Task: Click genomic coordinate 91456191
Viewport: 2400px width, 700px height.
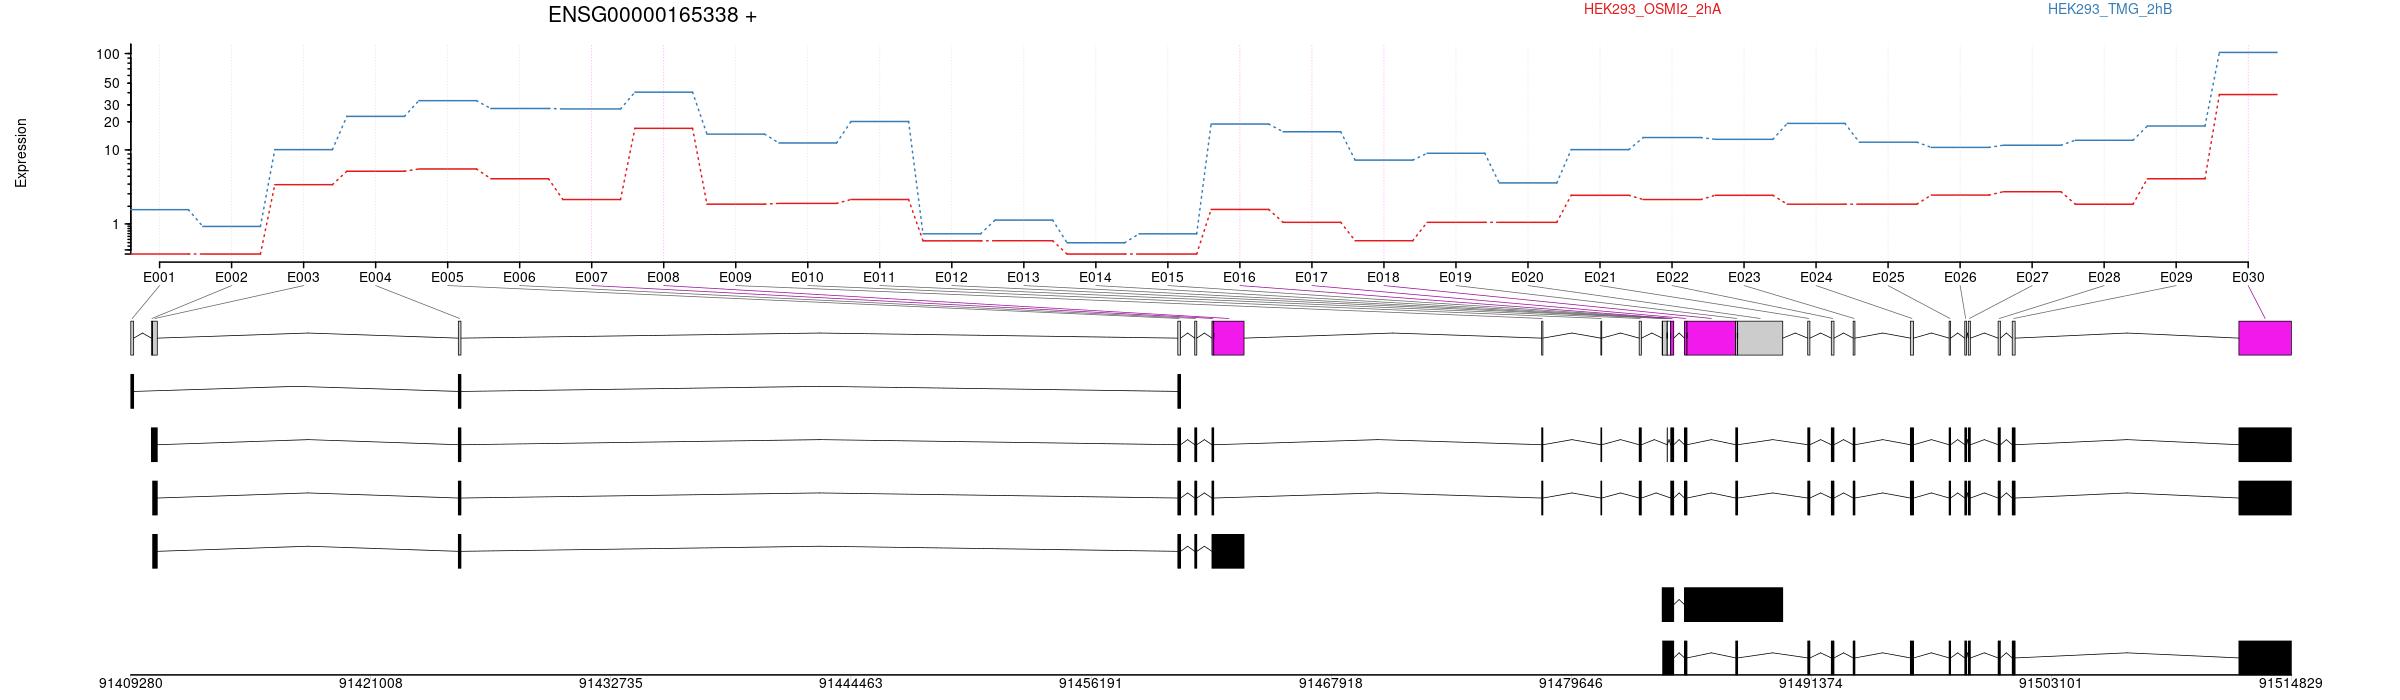Action: (1091, 684)
